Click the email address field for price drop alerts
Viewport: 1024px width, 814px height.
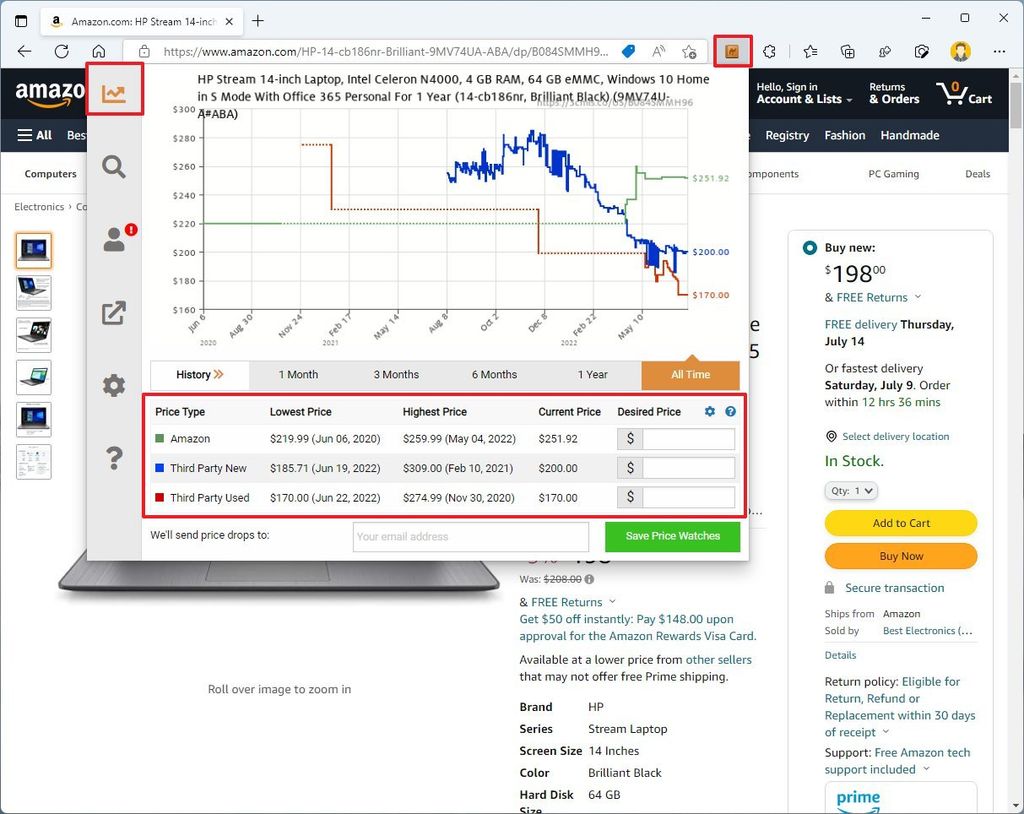click(470, 537)
